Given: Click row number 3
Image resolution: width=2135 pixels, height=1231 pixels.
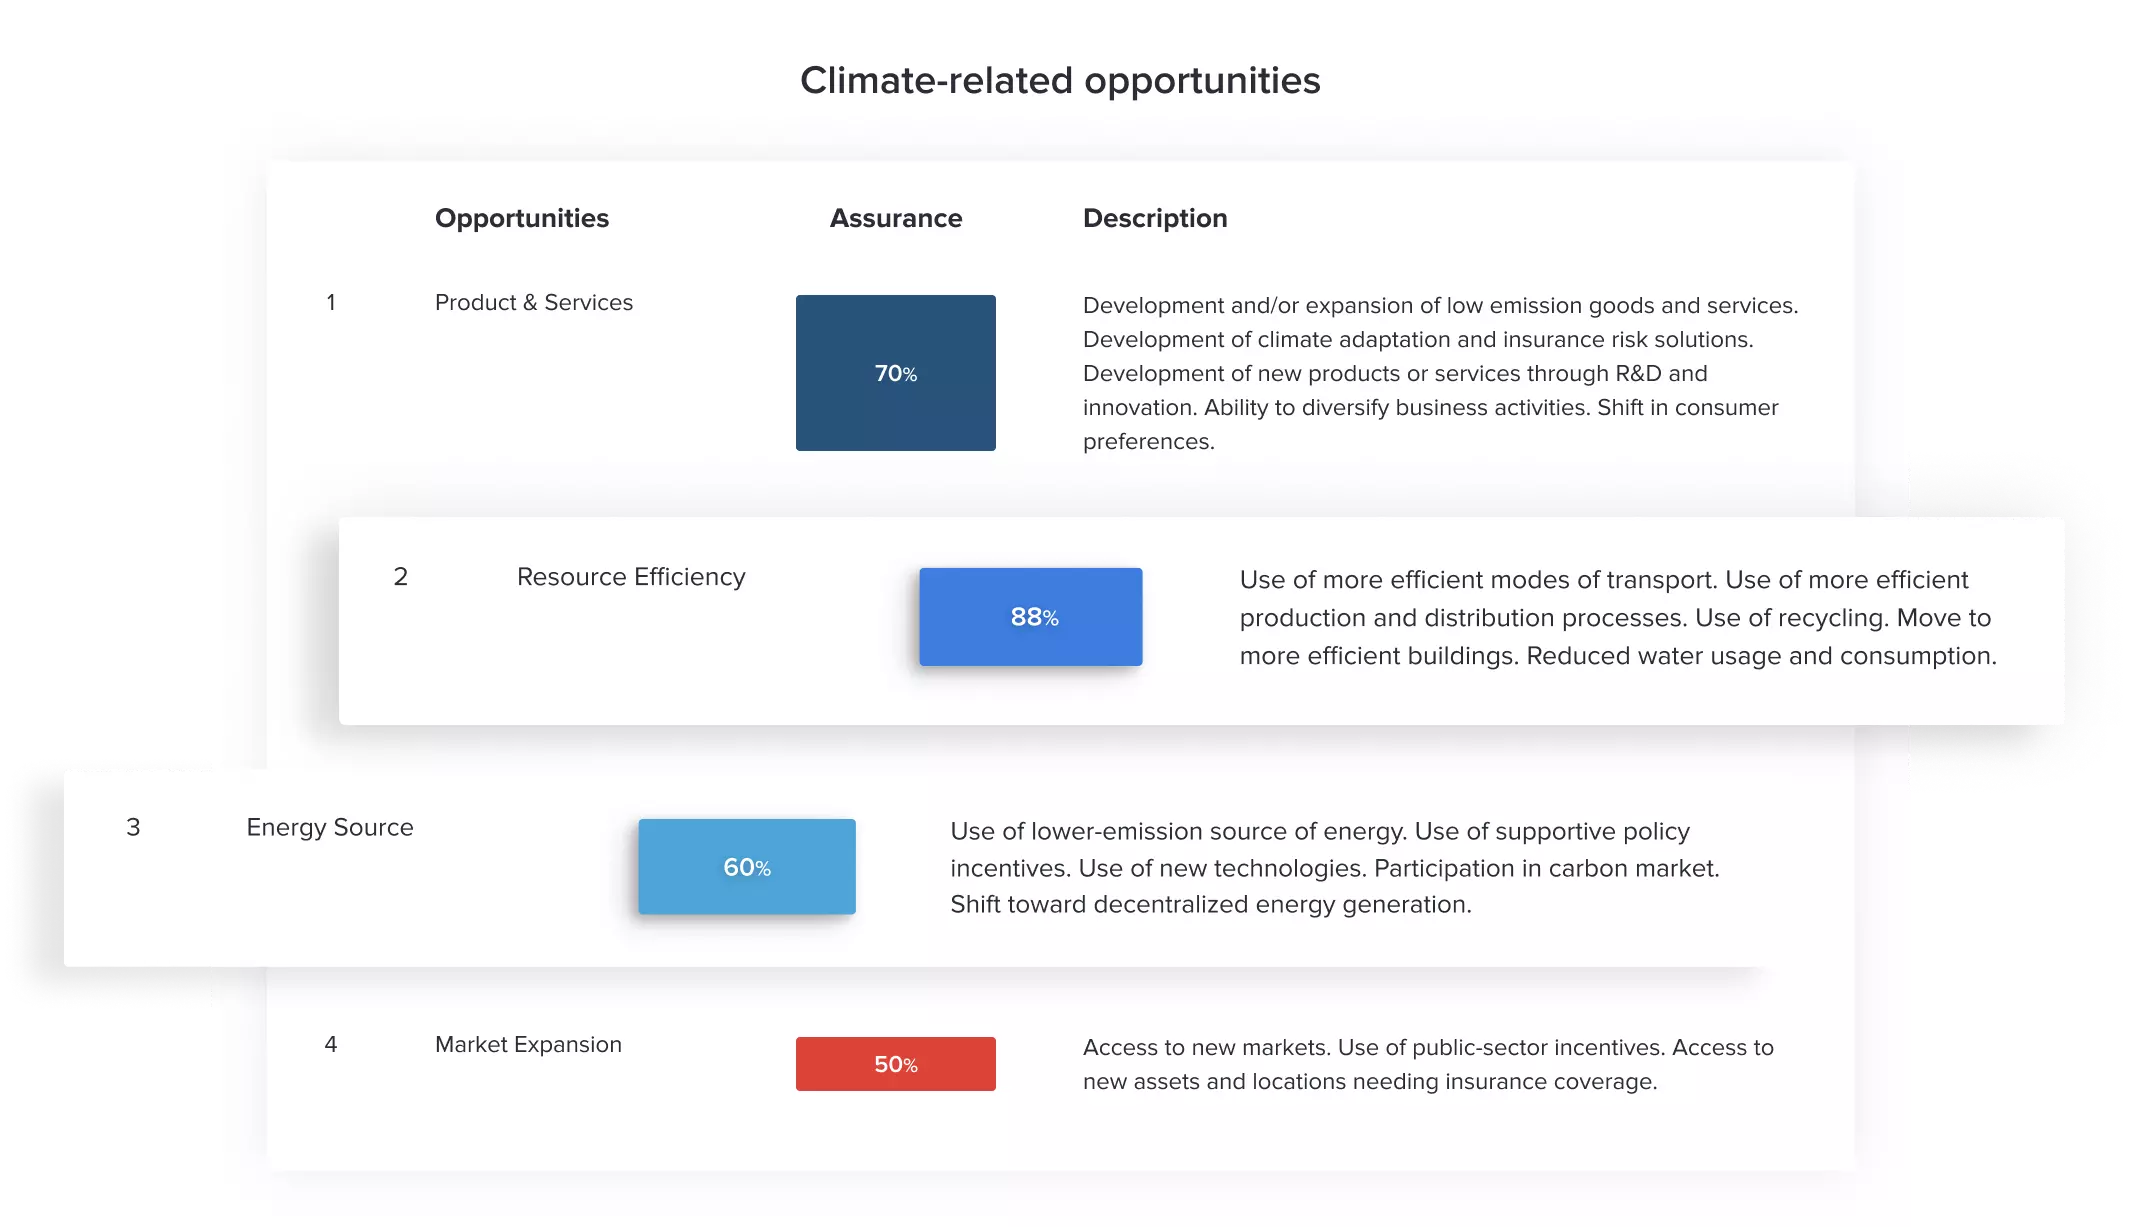Looking at the screenshot, I should [133, 827].
